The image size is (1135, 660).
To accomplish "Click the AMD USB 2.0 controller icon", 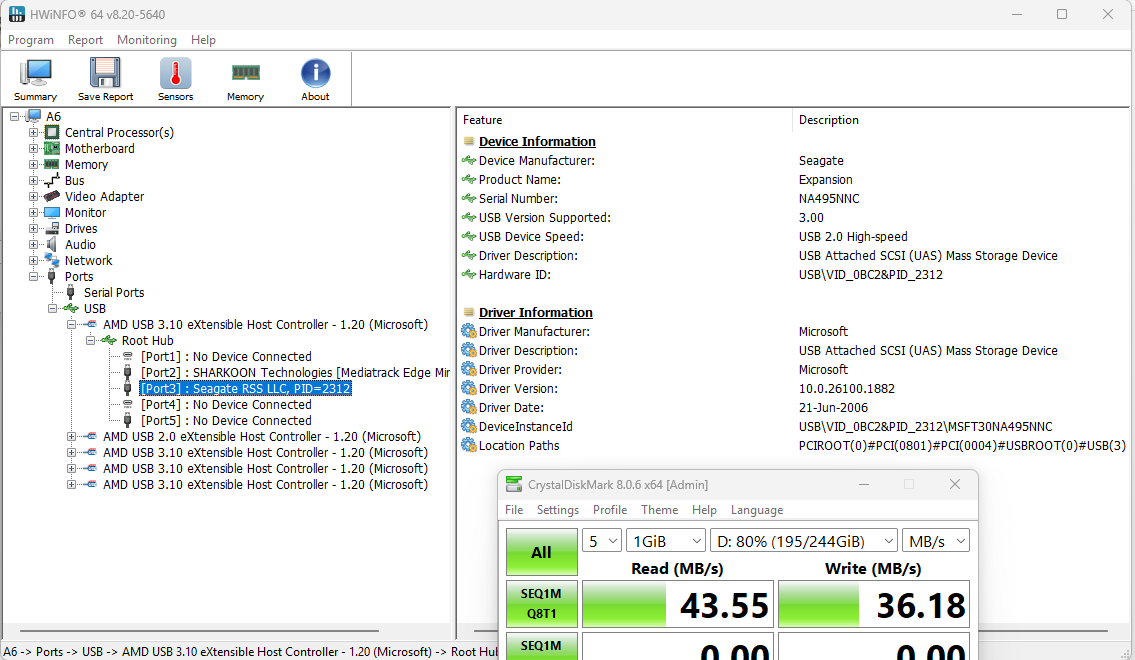I will coord(90,436).
